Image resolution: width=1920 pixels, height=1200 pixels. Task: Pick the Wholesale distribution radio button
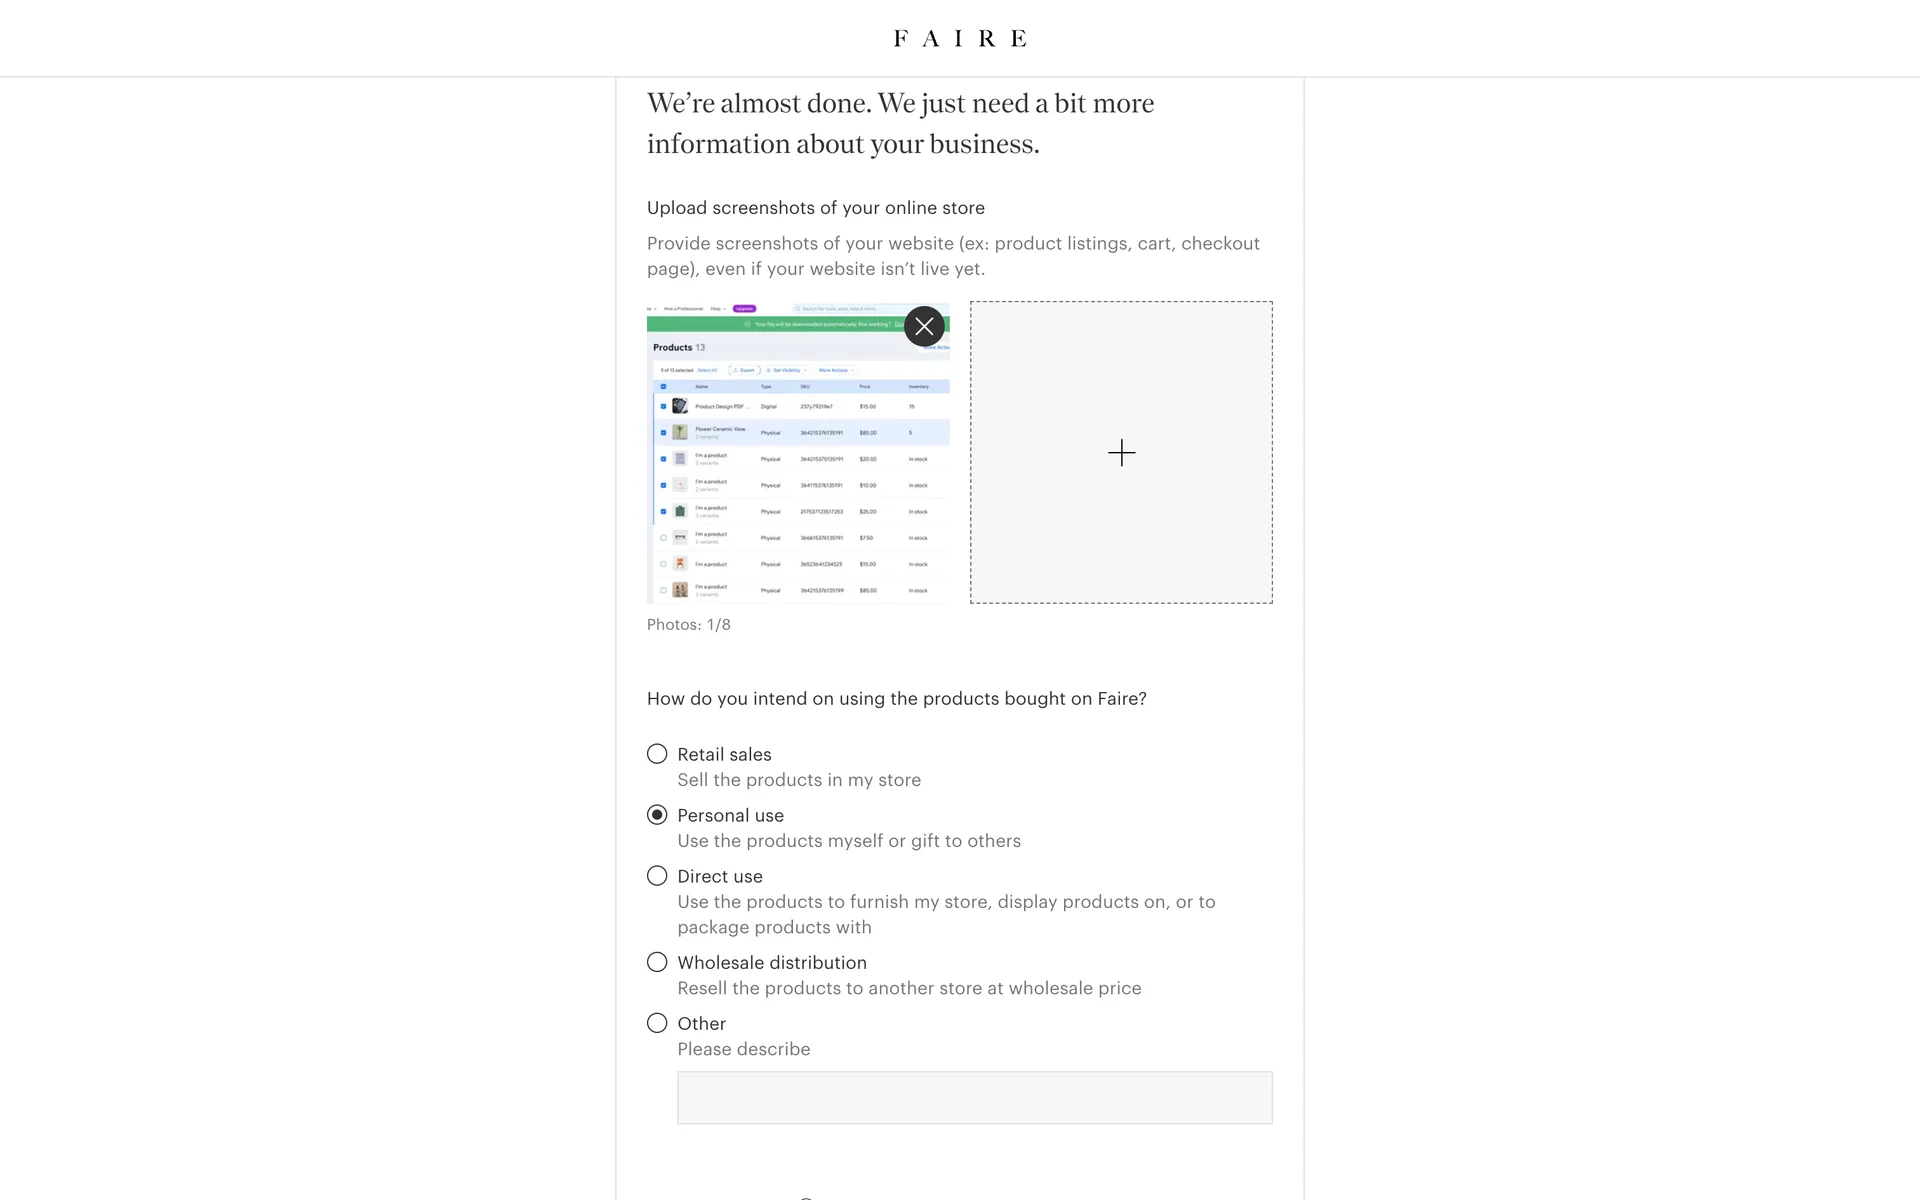[657, 962]
